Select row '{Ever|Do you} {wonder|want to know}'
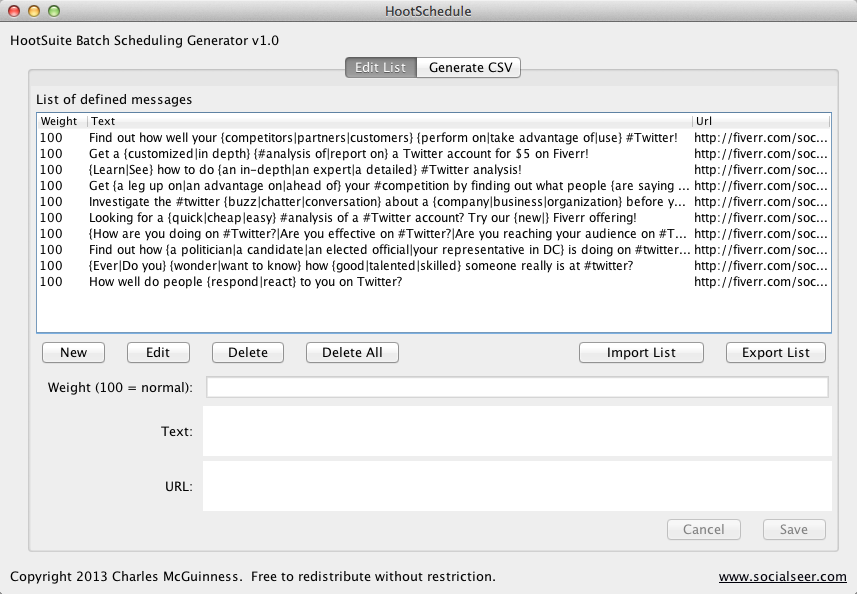This screenshot has height=594, width=857. pos(433,266)
